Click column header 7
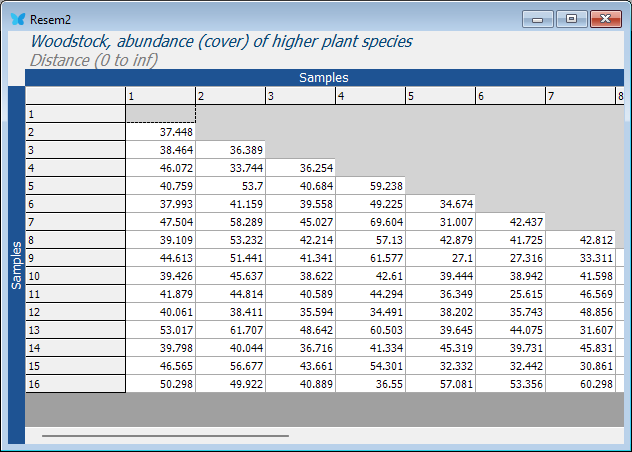 click(580, 96)
